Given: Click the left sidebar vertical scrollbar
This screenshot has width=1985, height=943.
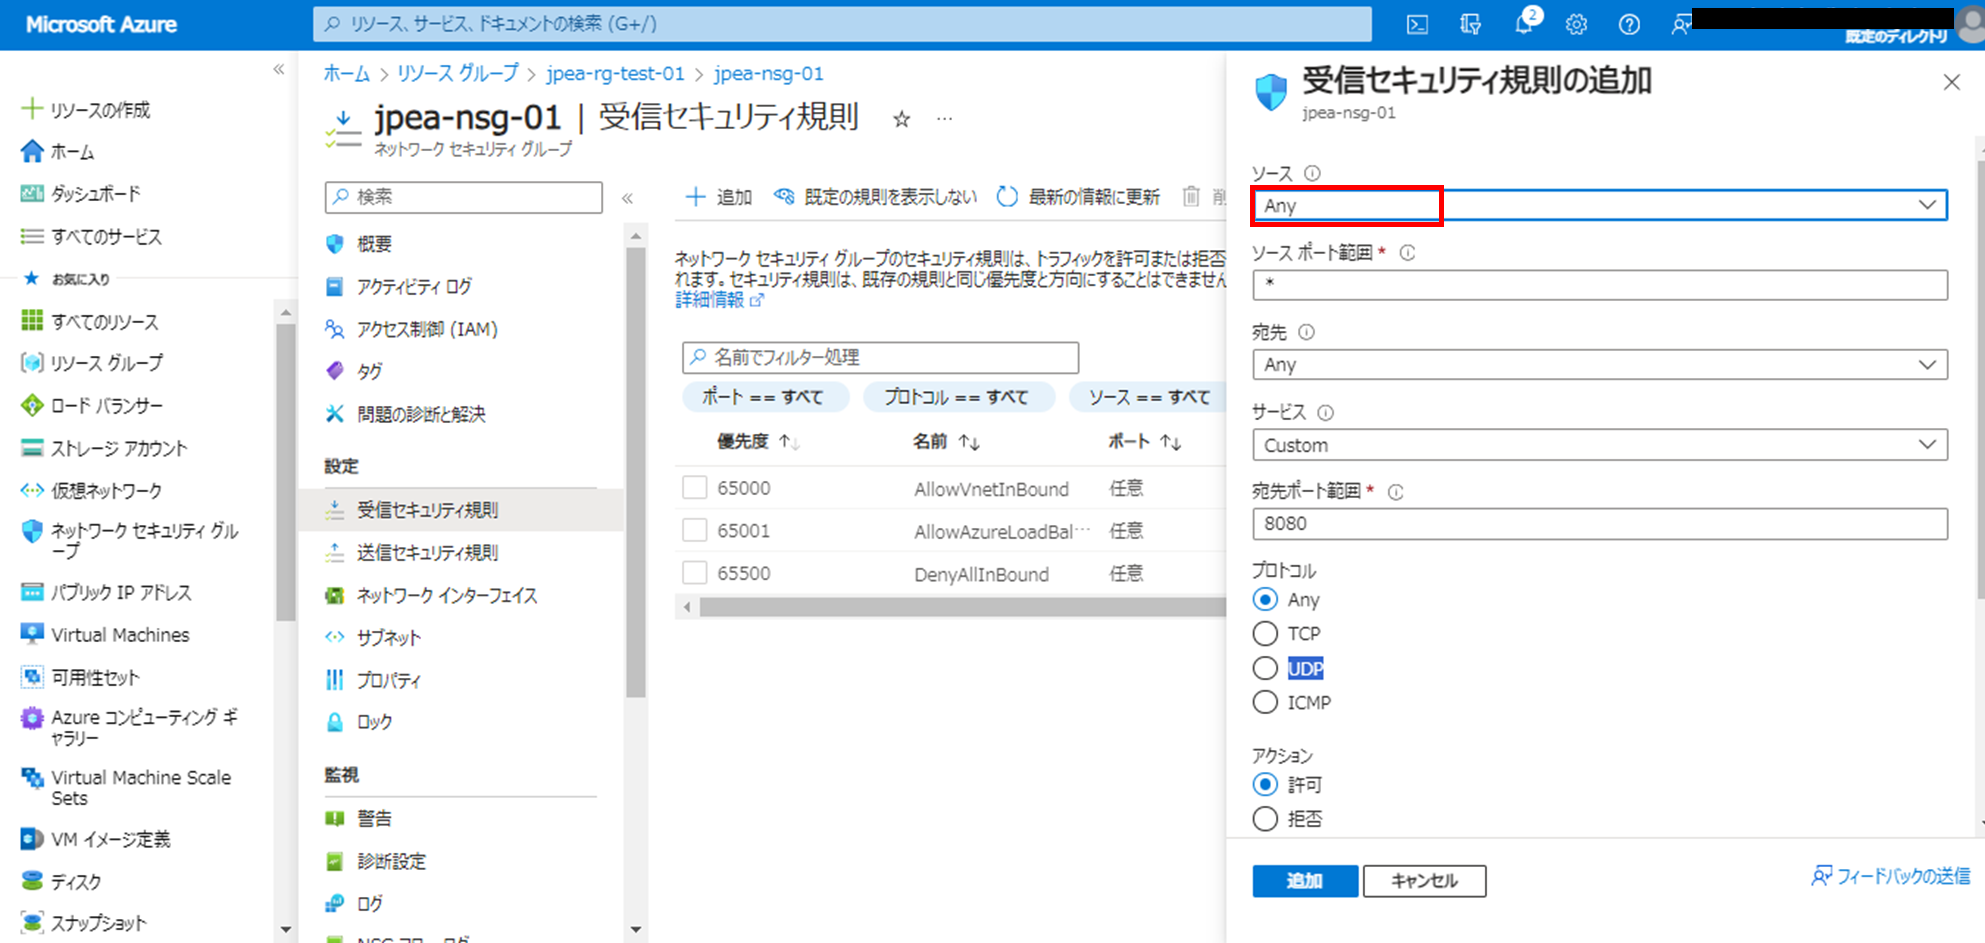Looking at the screenshot, I should (285, 470).
